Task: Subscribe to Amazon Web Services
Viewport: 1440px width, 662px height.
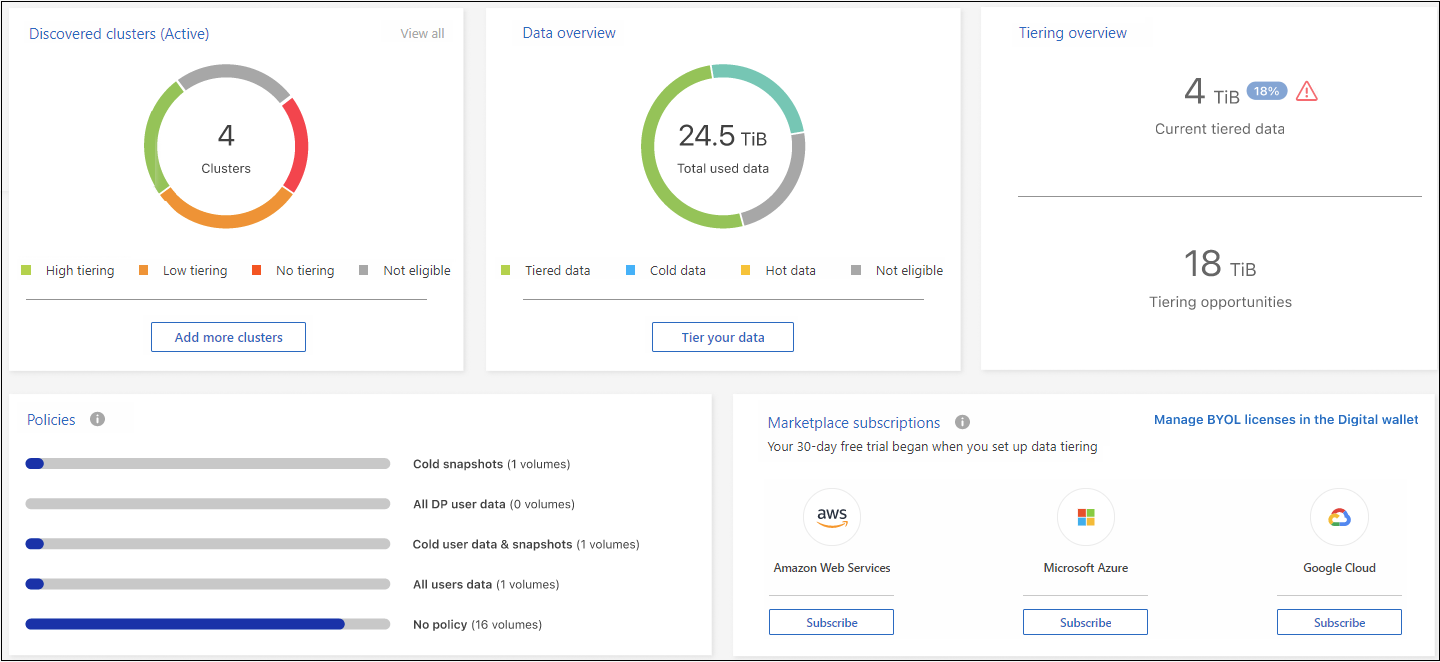Action: point(831,622)
